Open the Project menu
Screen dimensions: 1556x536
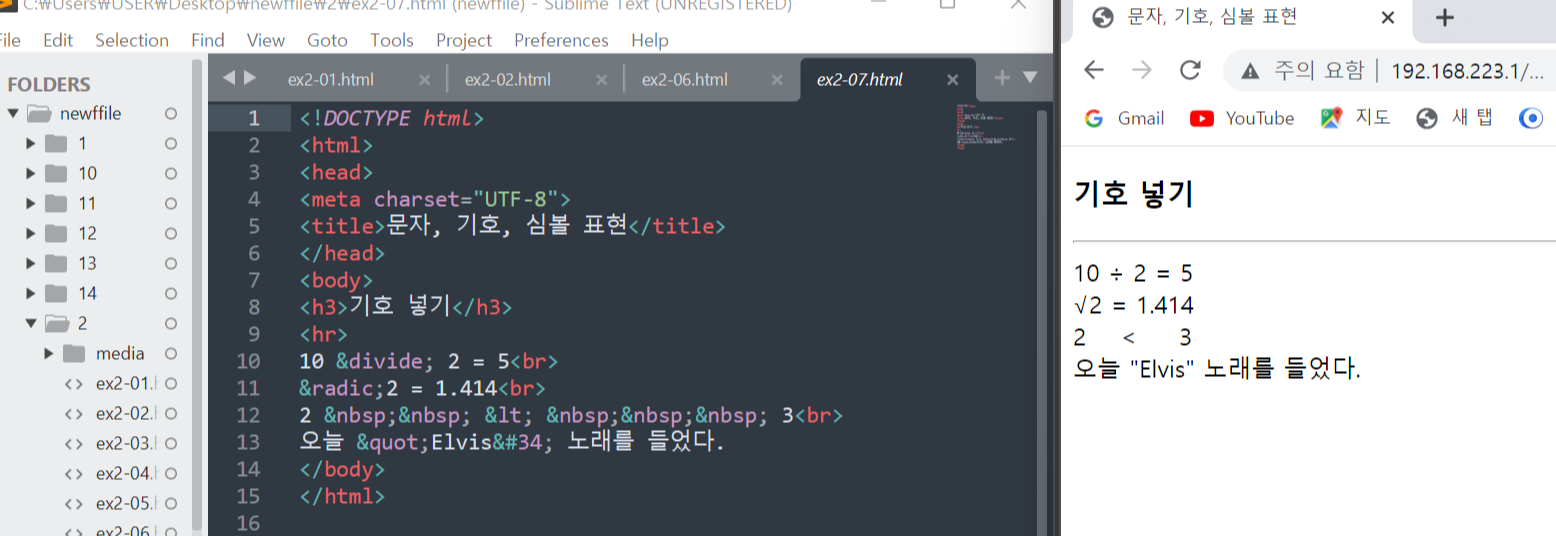(464, 40)
